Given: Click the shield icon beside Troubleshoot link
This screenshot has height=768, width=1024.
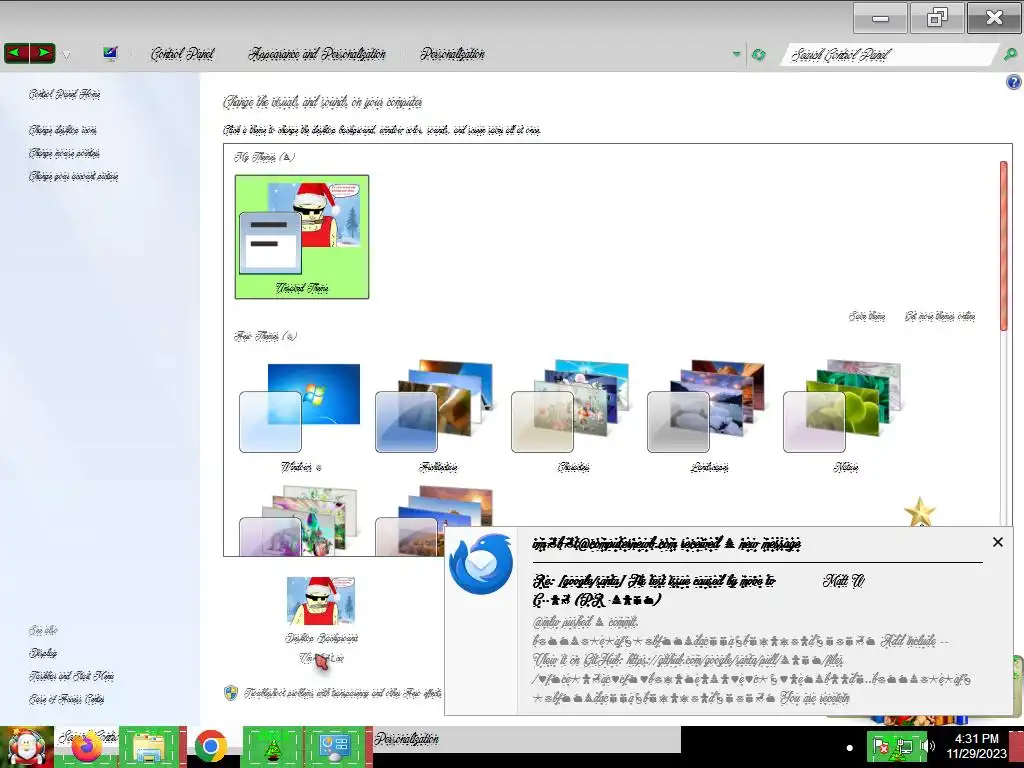Looking at the screenshot, I should 231,693.
